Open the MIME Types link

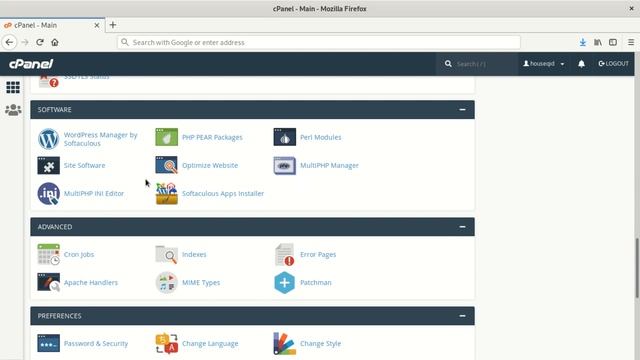pos(201,282)
